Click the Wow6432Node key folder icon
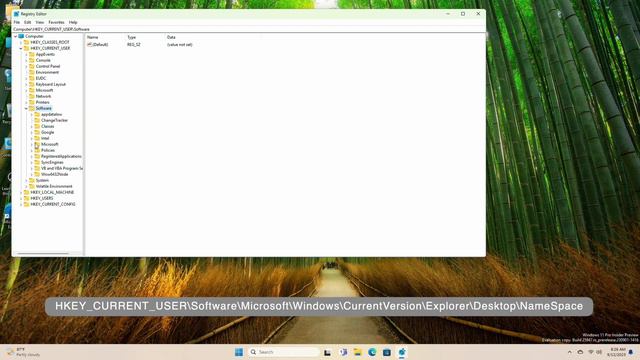 click(x=37, y=174)
